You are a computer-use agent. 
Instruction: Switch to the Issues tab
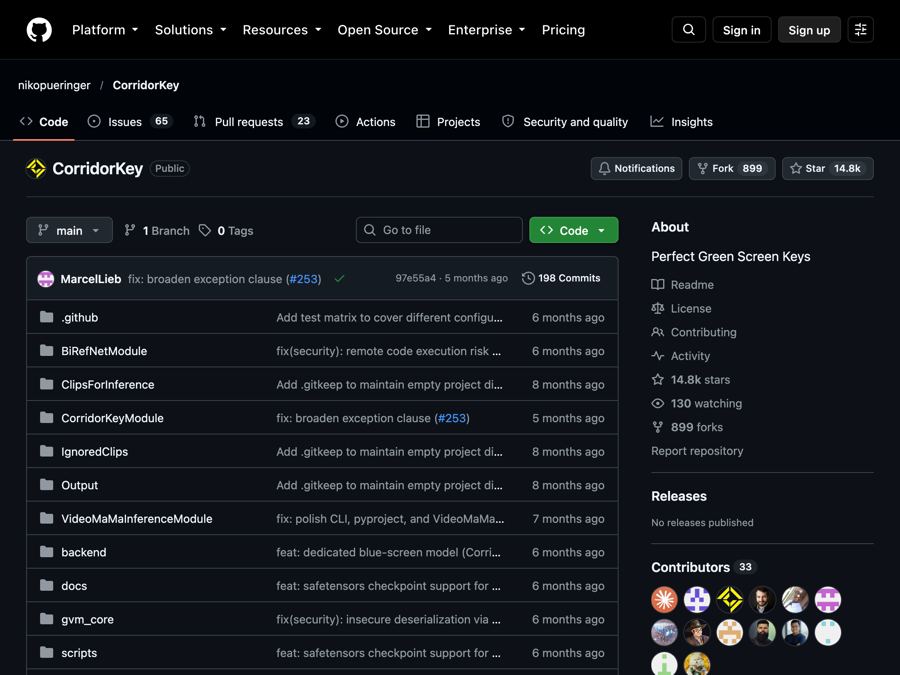130,122
